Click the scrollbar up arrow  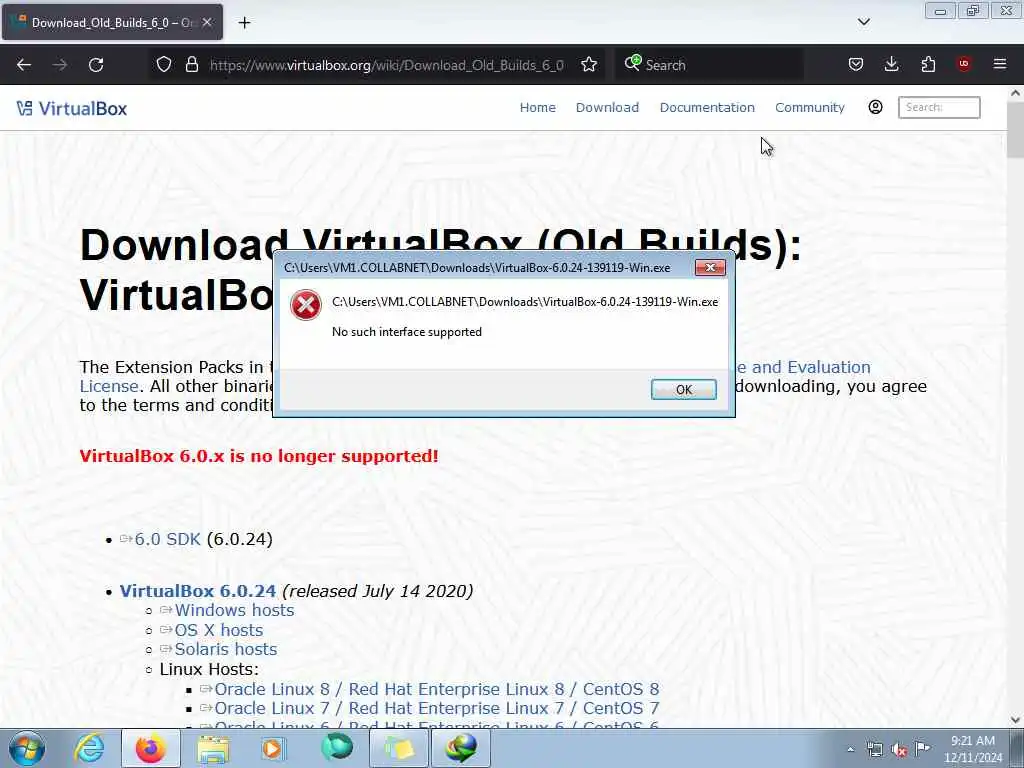(x=1015, y=93)
